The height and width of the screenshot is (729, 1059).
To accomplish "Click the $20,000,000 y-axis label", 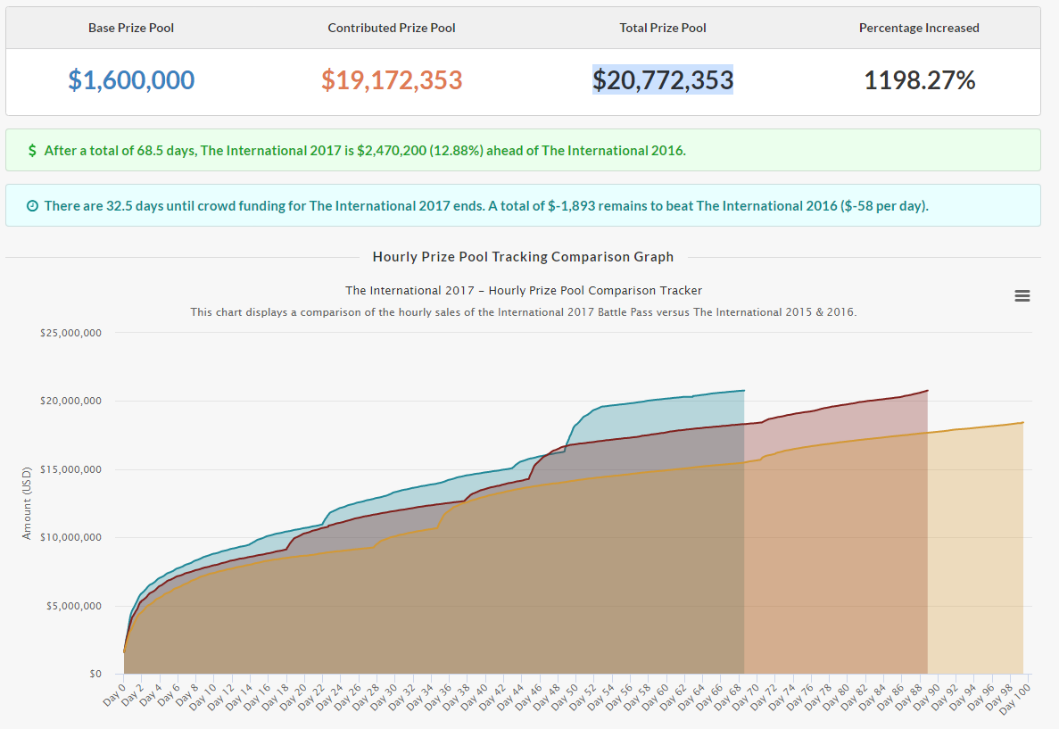I will (x=71, y=401).
